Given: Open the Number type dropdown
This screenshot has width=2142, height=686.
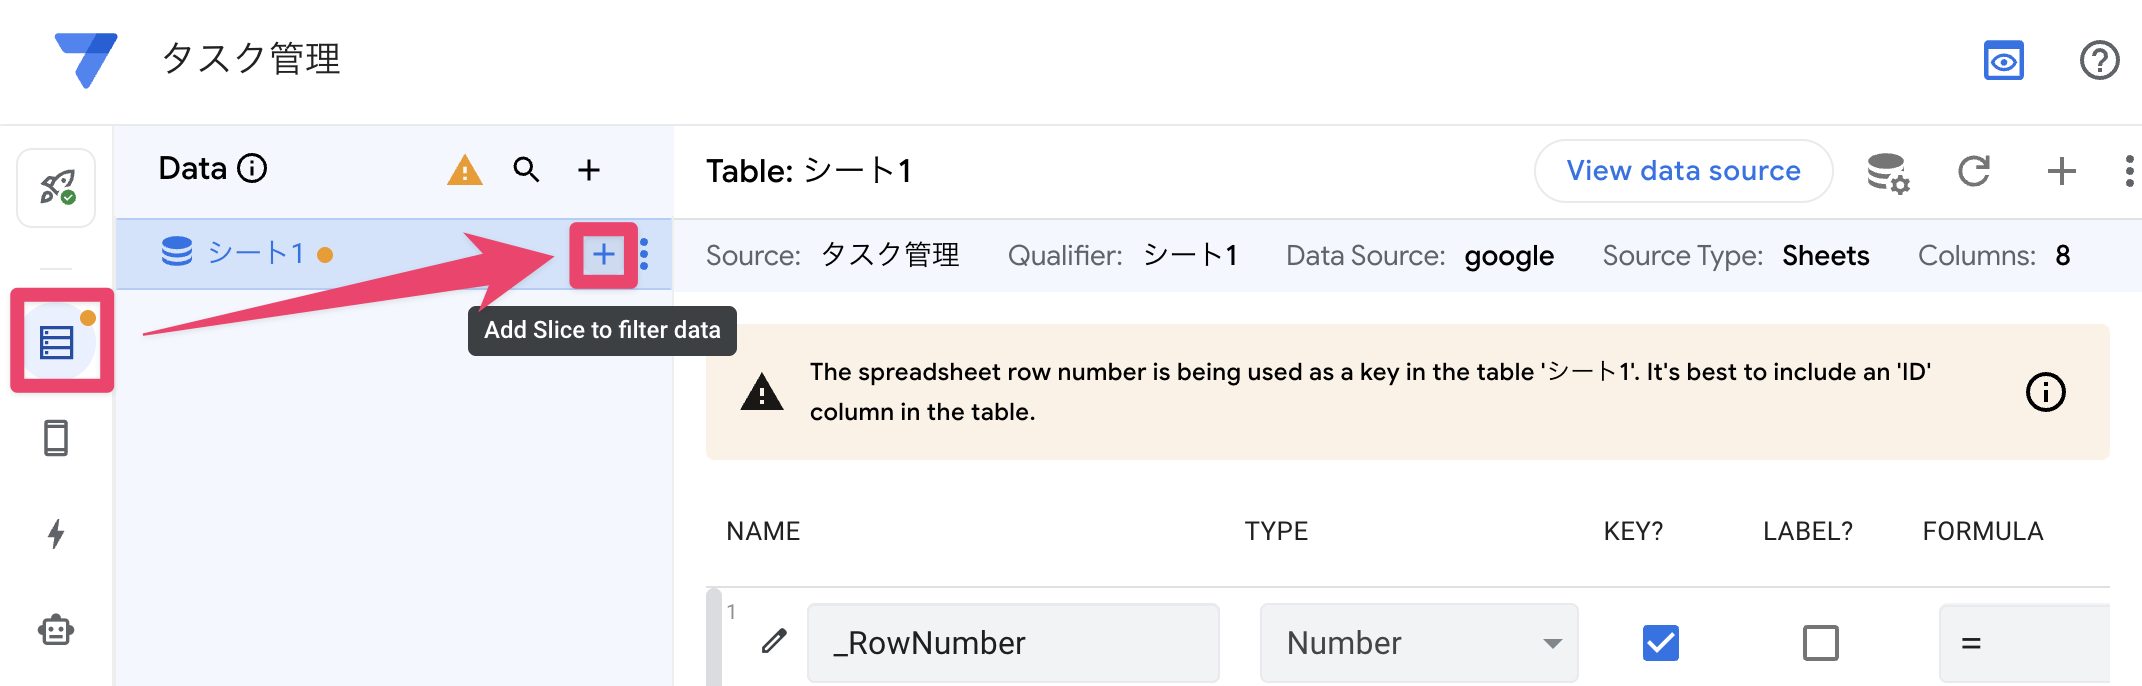Looking at the screenshot, I should click(x=1418, y=642).
